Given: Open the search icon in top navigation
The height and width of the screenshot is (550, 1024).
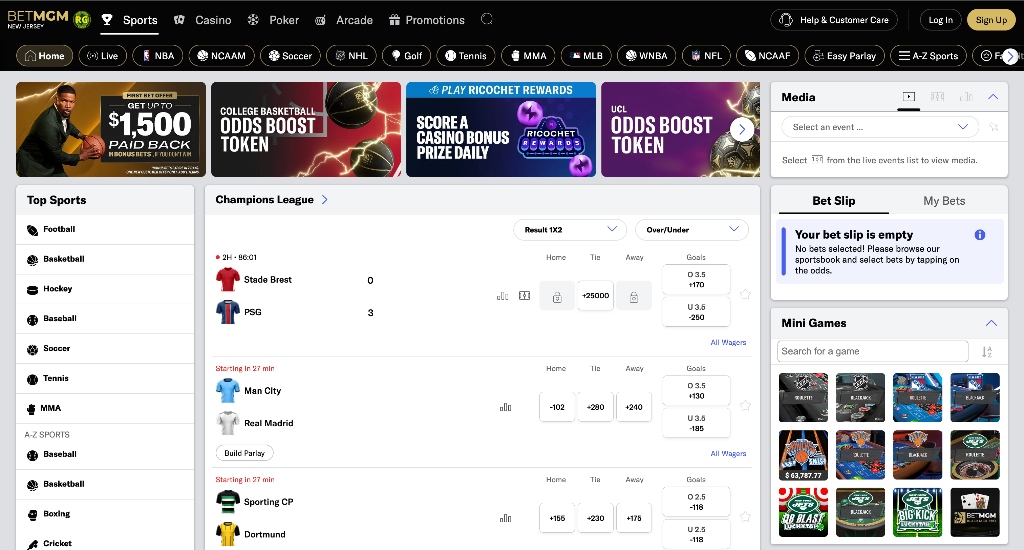Looking at the screenshot, I should 487,19.
